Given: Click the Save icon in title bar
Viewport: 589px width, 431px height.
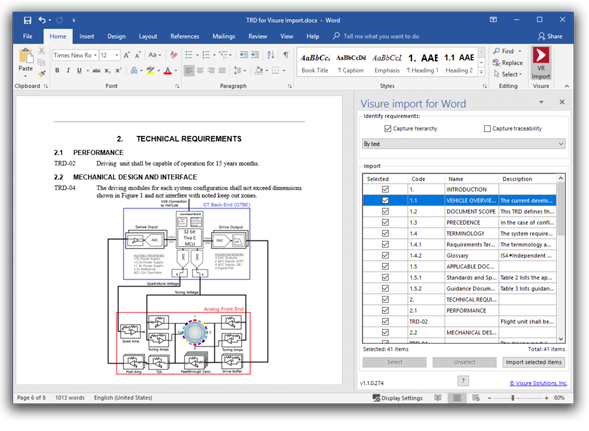Looking at the screenshot, I should [x=27, y=20].
